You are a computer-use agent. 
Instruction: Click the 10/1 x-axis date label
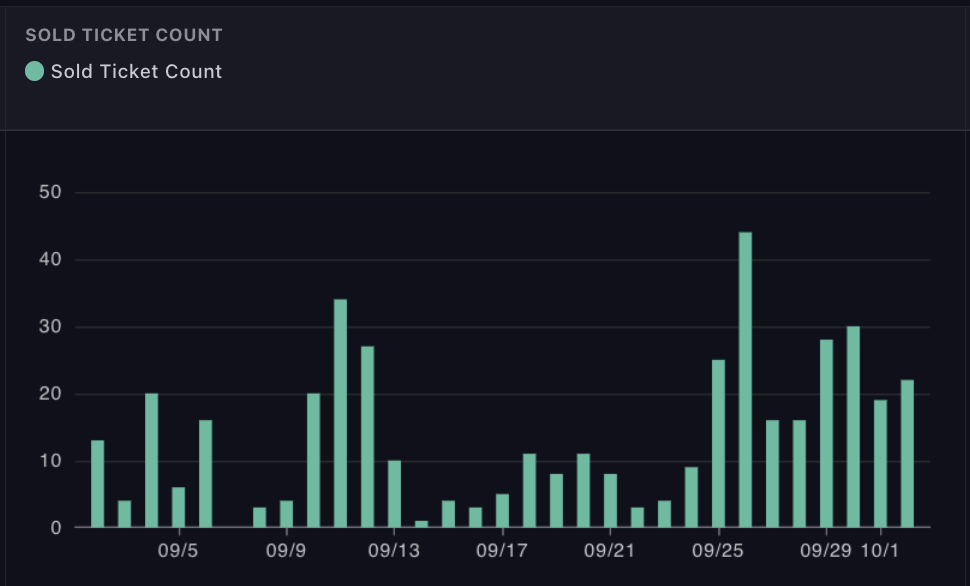click(880, 551)
